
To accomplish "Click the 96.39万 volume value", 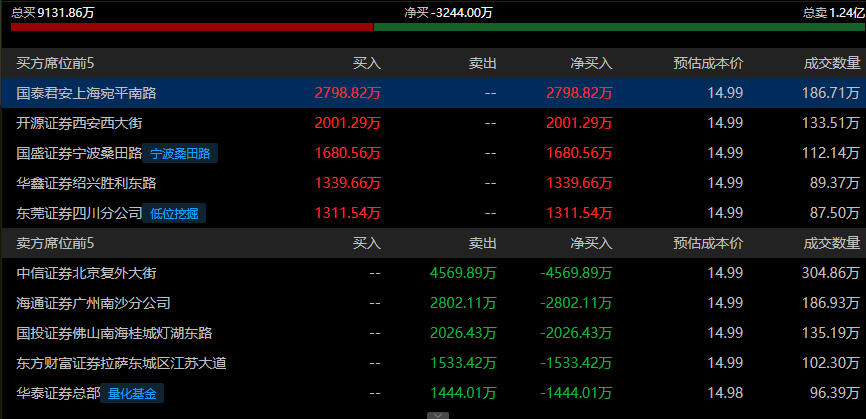I will pos(835,393).
